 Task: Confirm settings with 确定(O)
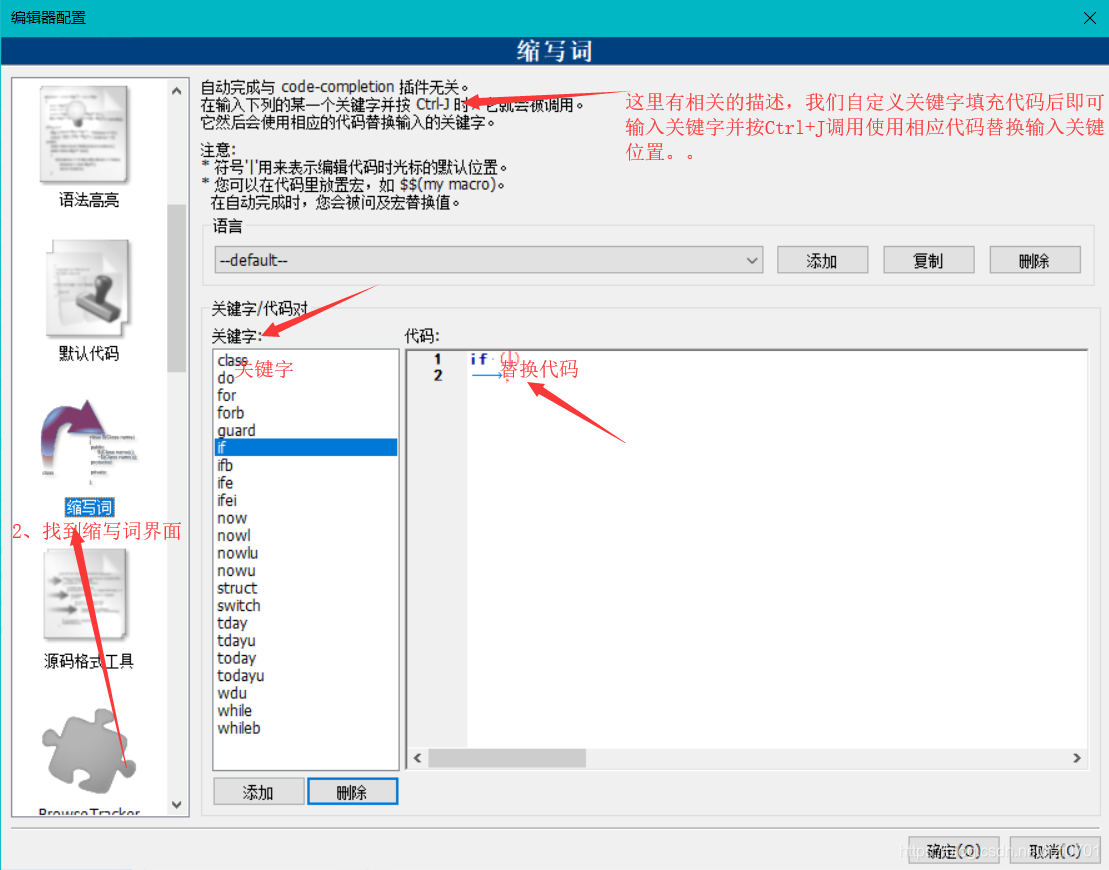tap(953, 849)
